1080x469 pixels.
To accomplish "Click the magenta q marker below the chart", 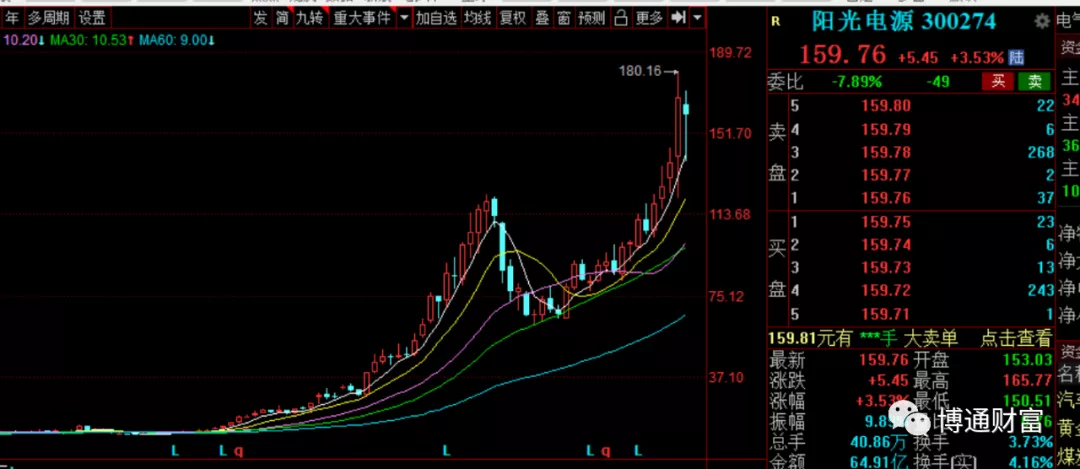I will point(239,451).
